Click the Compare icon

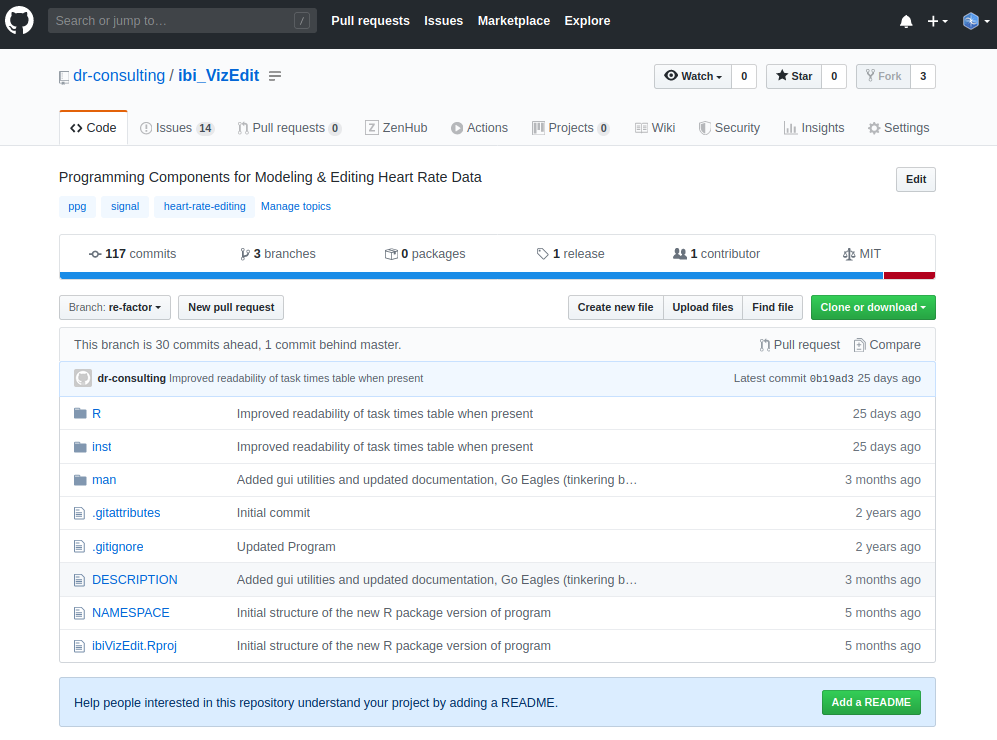[x=860, y=345]
